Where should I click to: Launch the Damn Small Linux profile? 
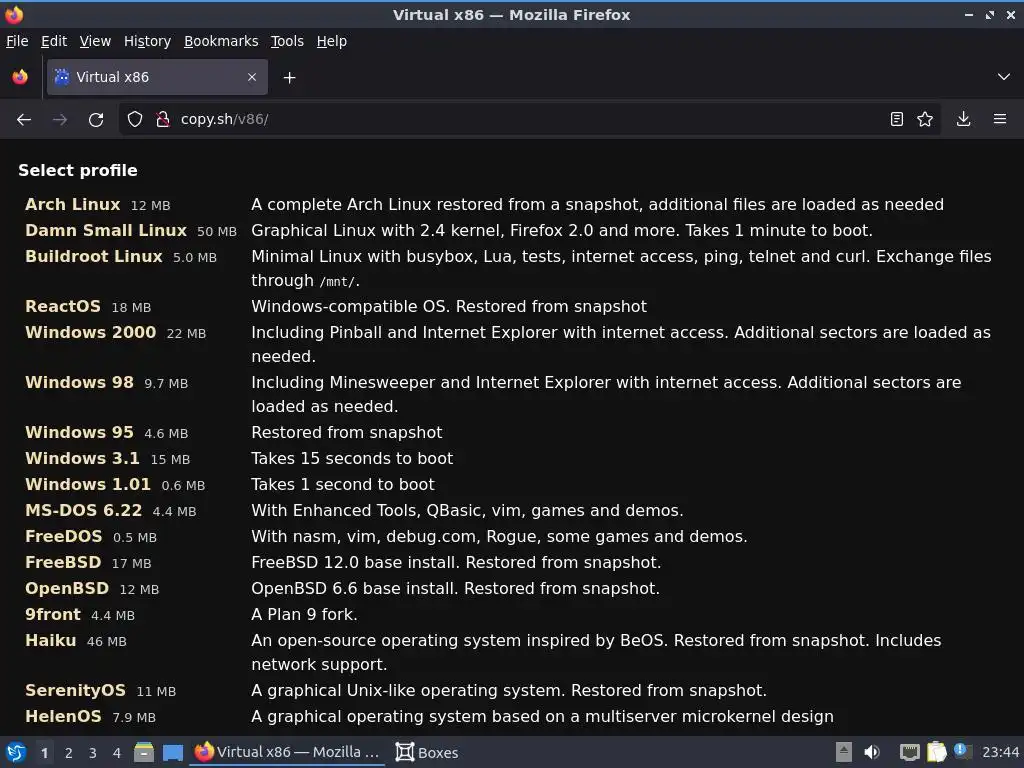point(106,231)
